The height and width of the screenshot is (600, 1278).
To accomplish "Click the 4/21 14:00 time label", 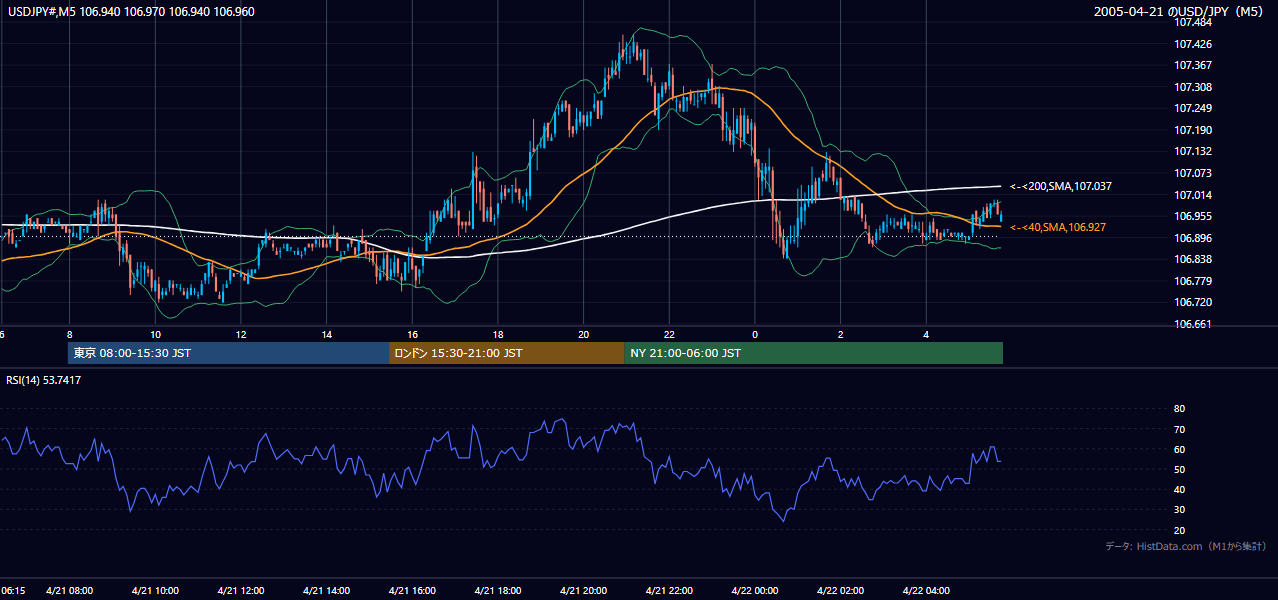I will 326,591.
